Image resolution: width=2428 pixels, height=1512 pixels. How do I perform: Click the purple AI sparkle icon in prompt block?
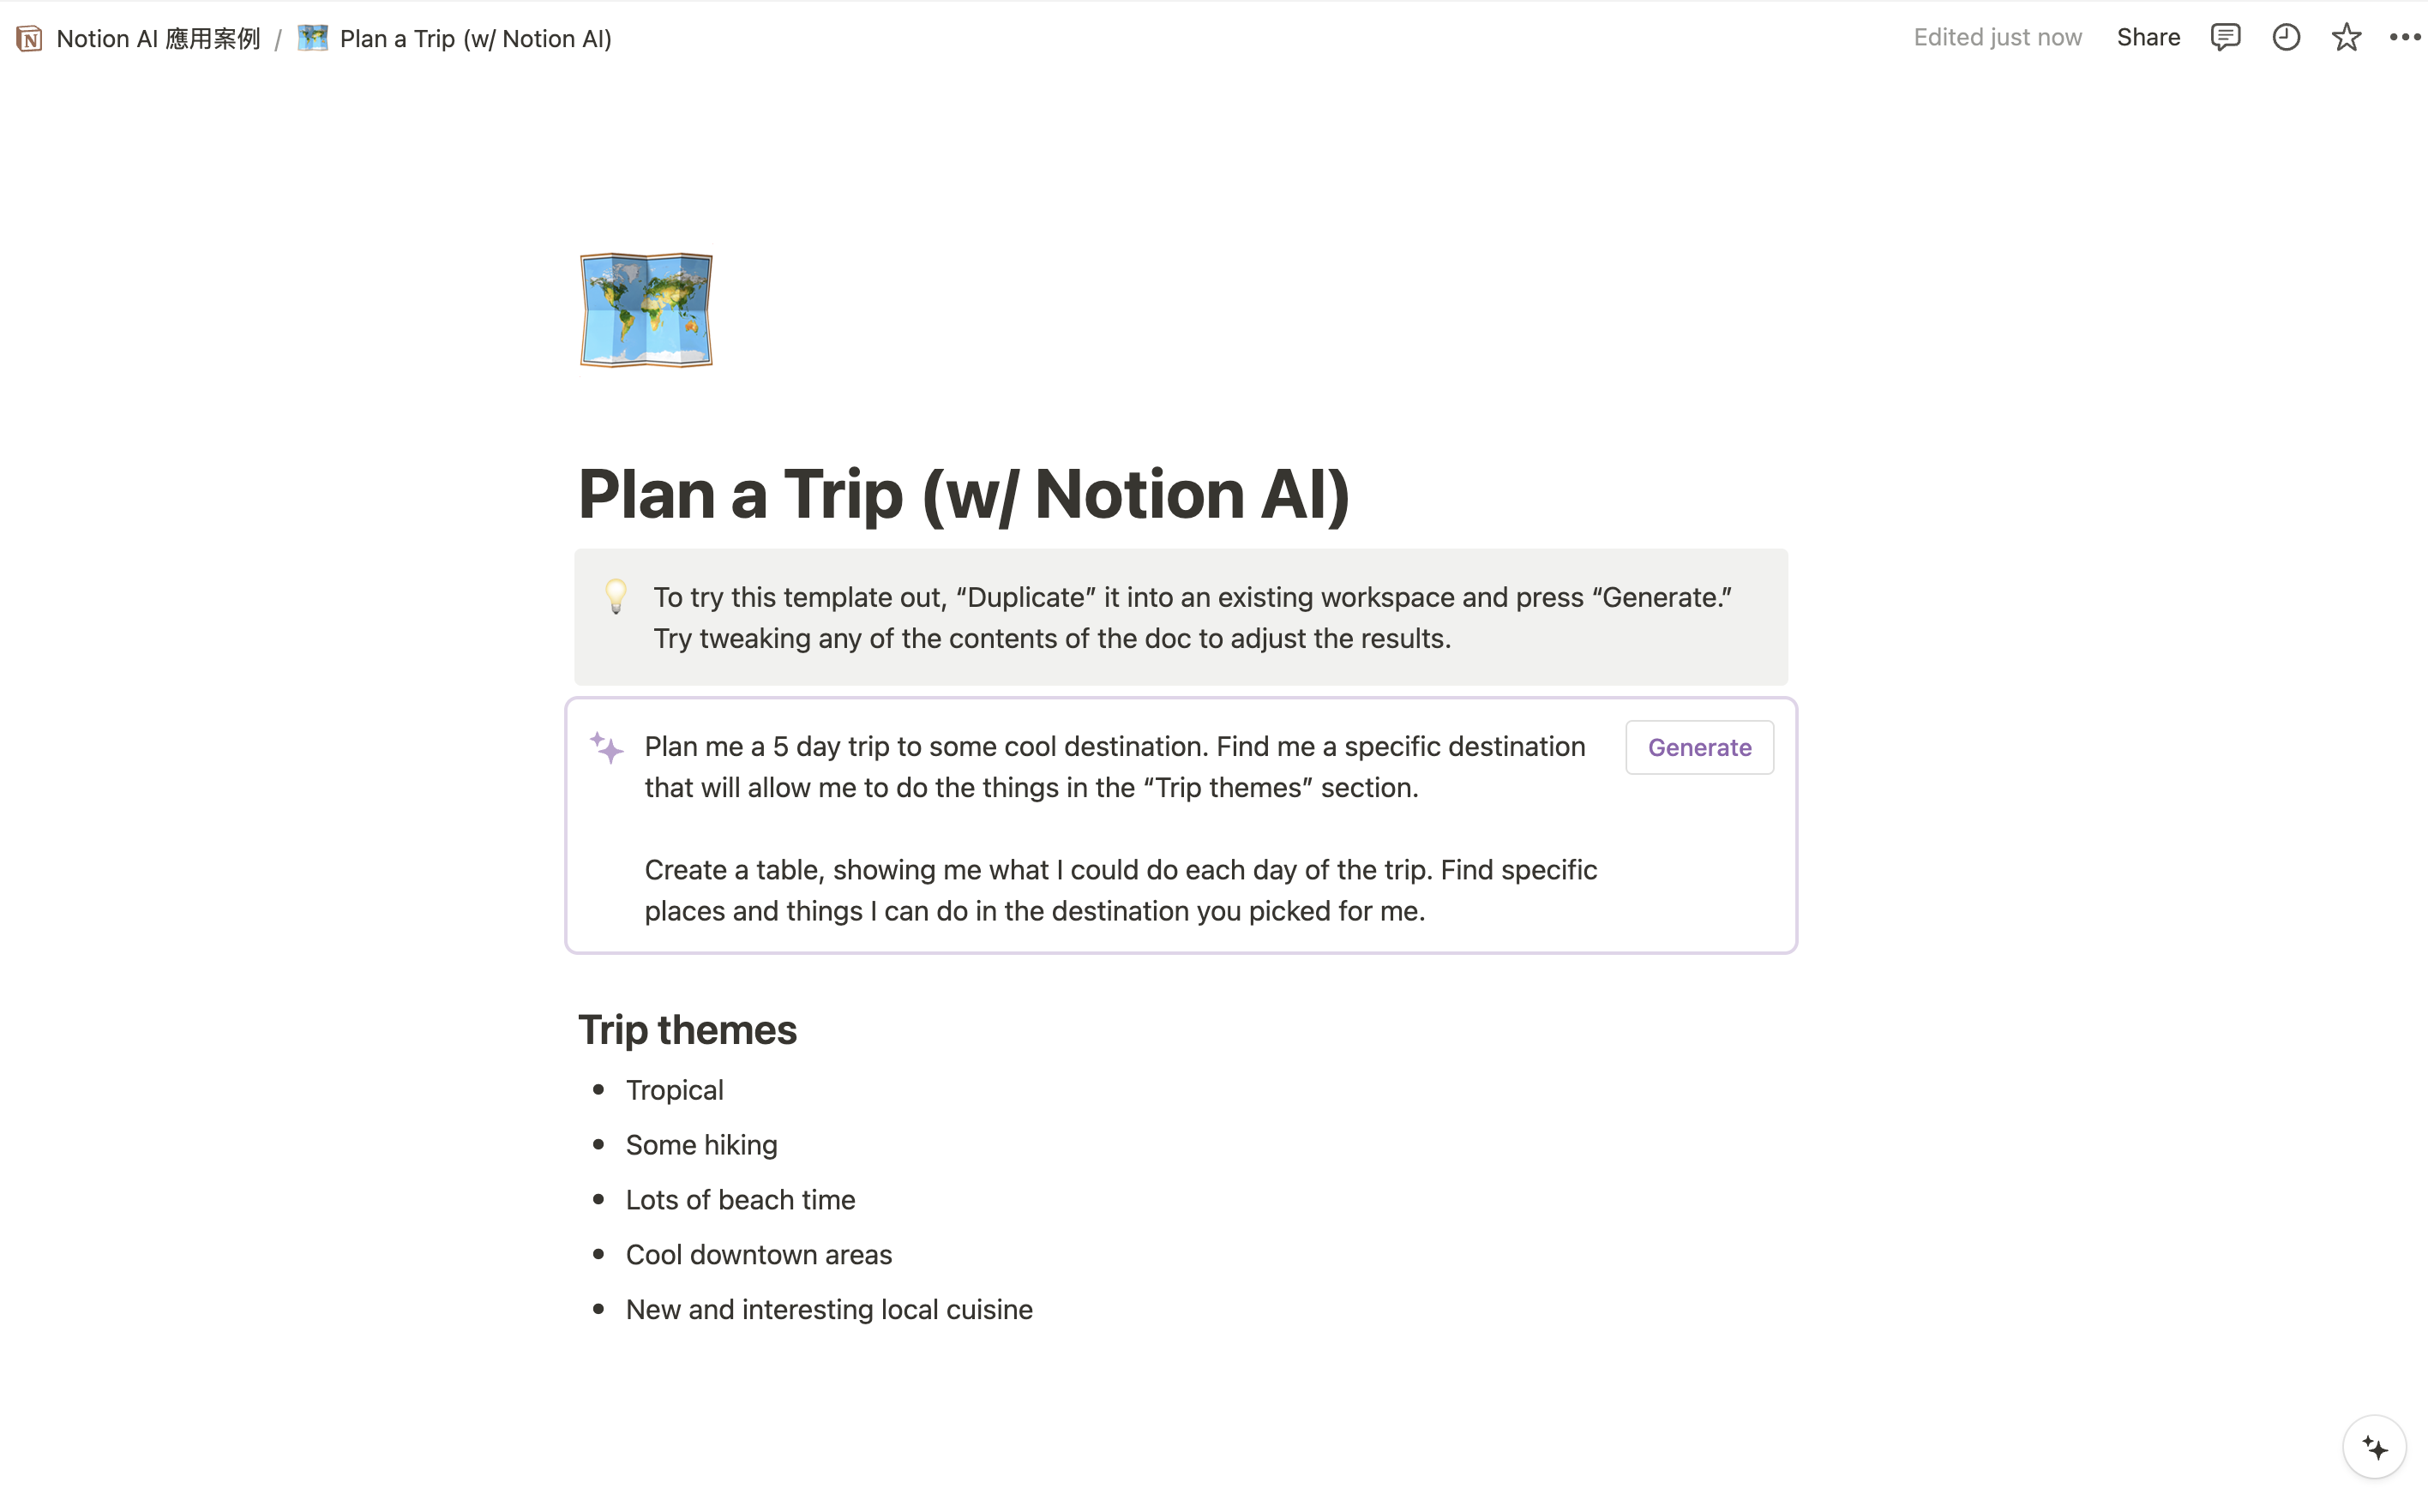(606, 747)
